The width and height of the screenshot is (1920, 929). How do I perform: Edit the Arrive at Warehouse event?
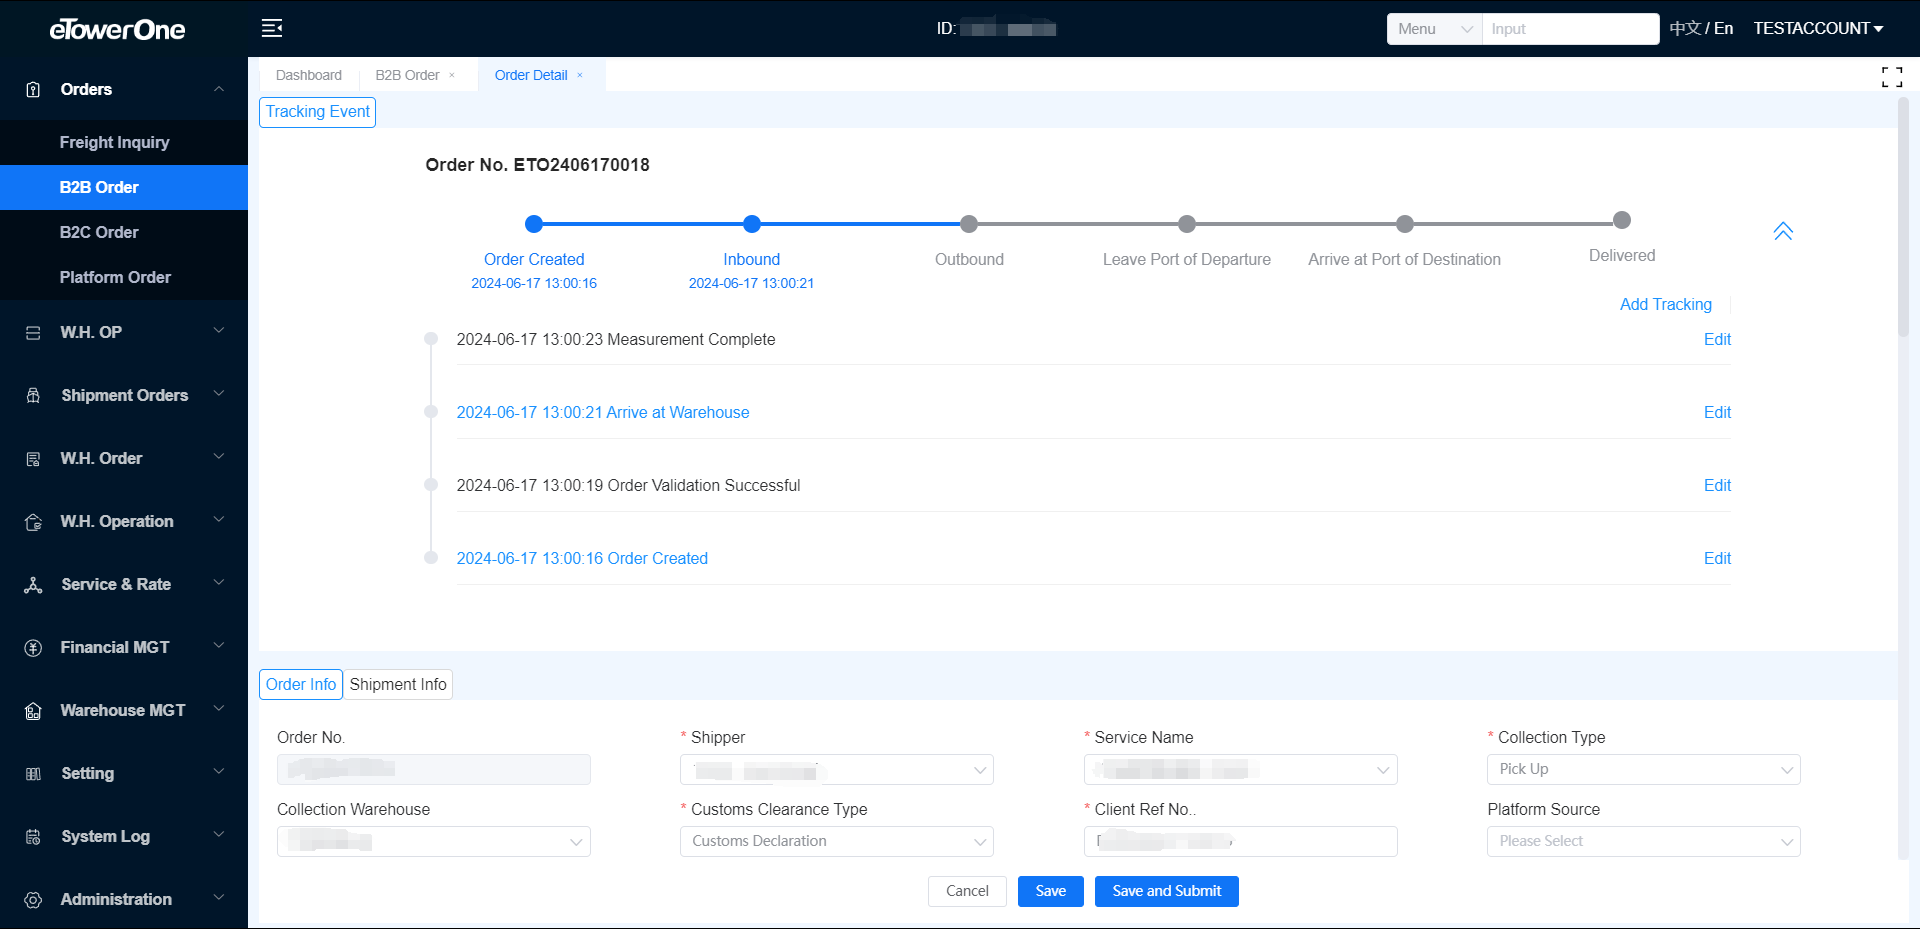[x=1717, y=412]
